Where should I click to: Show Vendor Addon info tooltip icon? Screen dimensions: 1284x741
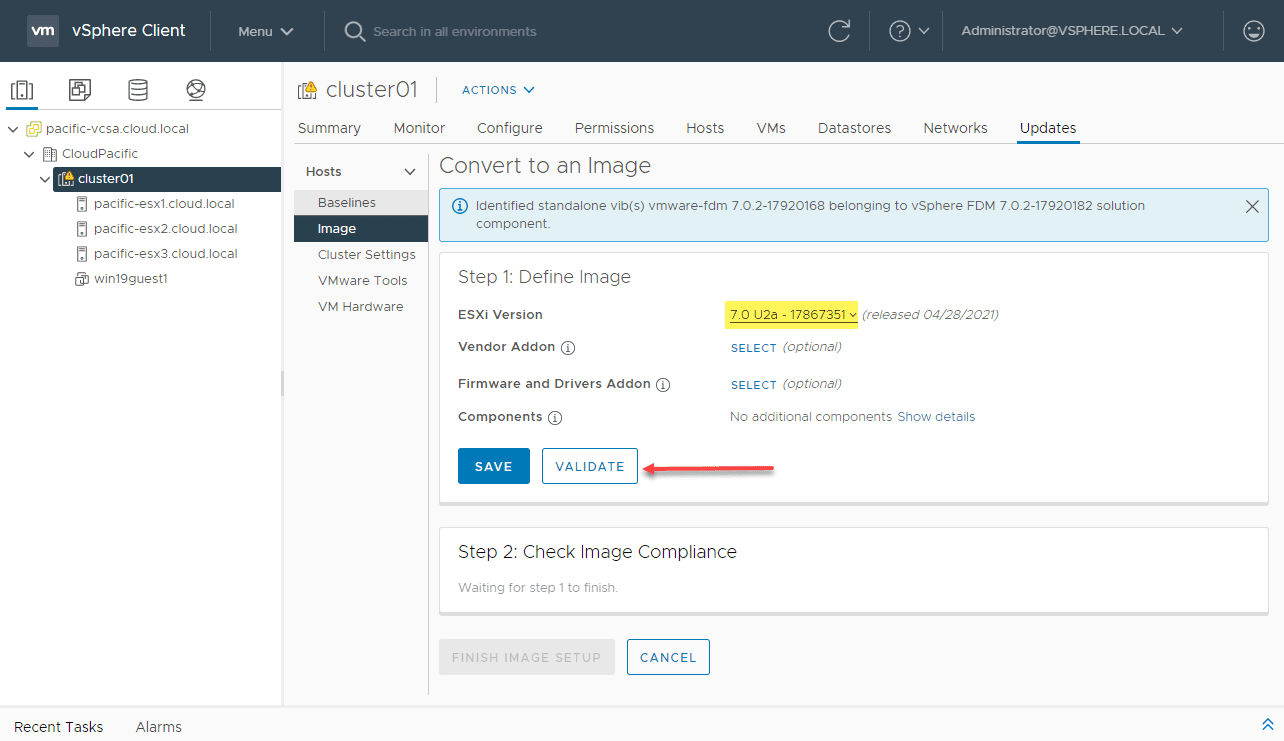point(568,348)
